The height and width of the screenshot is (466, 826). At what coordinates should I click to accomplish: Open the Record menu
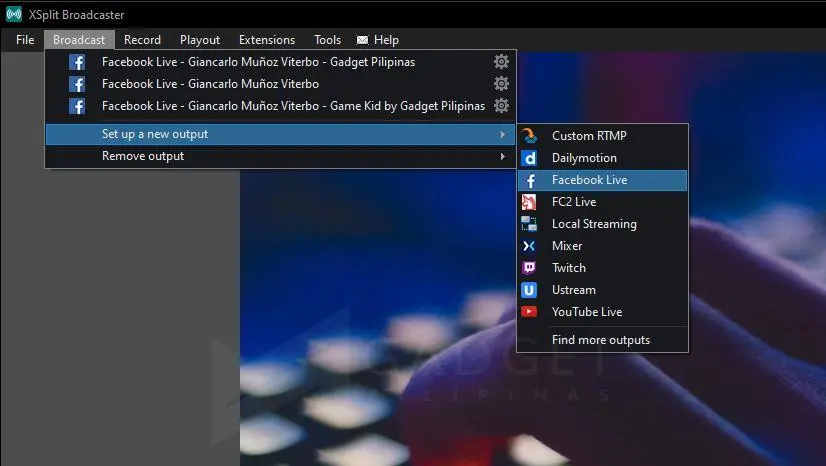[x=142, y=40]
